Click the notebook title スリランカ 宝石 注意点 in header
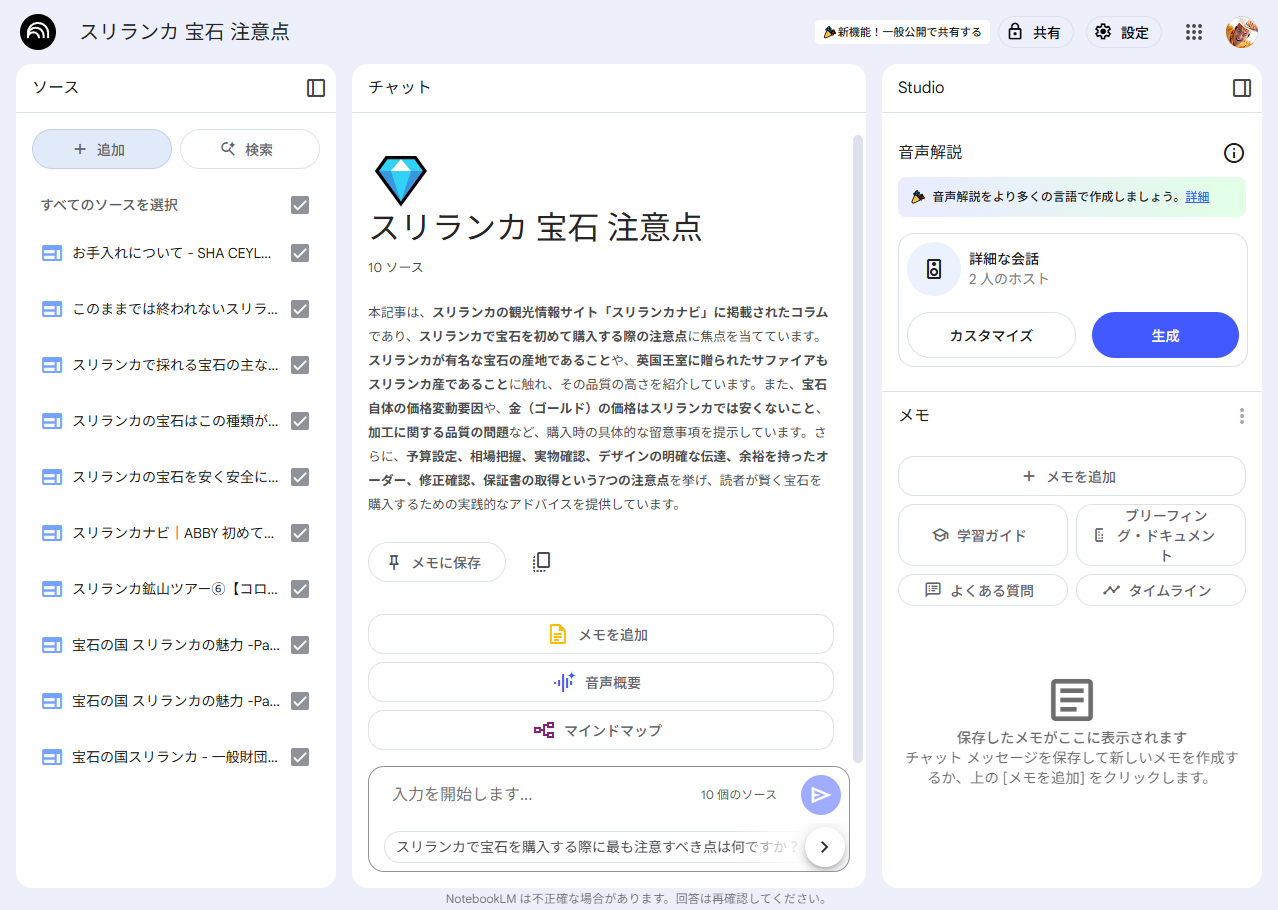1278x910 pixels. click(185, 32)
